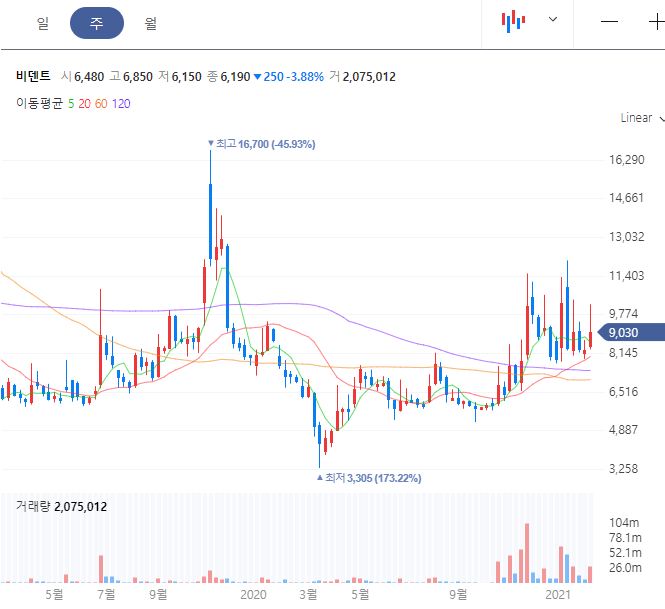Click volume axis label 104m
Viewport: 665px width, 609px height.
(624, 523)
